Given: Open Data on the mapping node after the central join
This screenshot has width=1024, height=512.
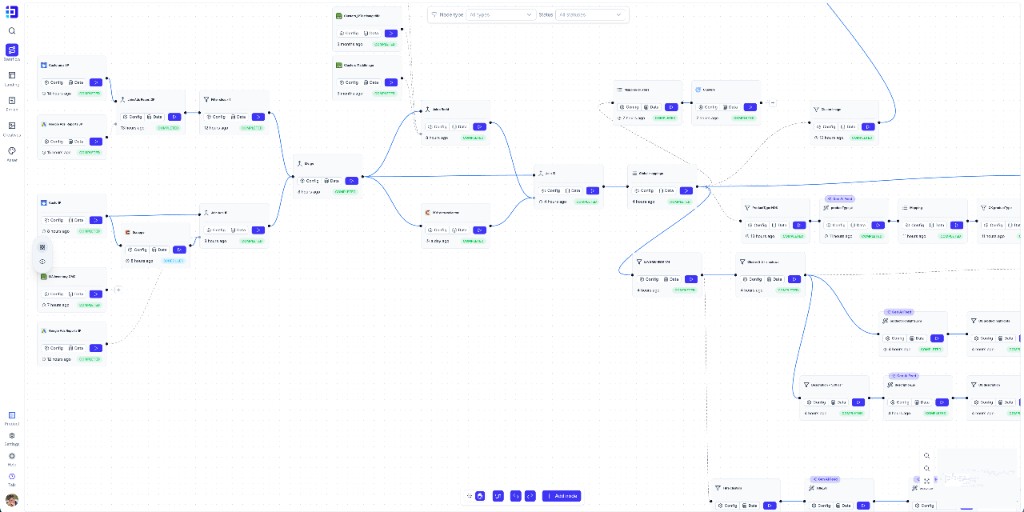Looking at the screenshot, I should 667,191.
